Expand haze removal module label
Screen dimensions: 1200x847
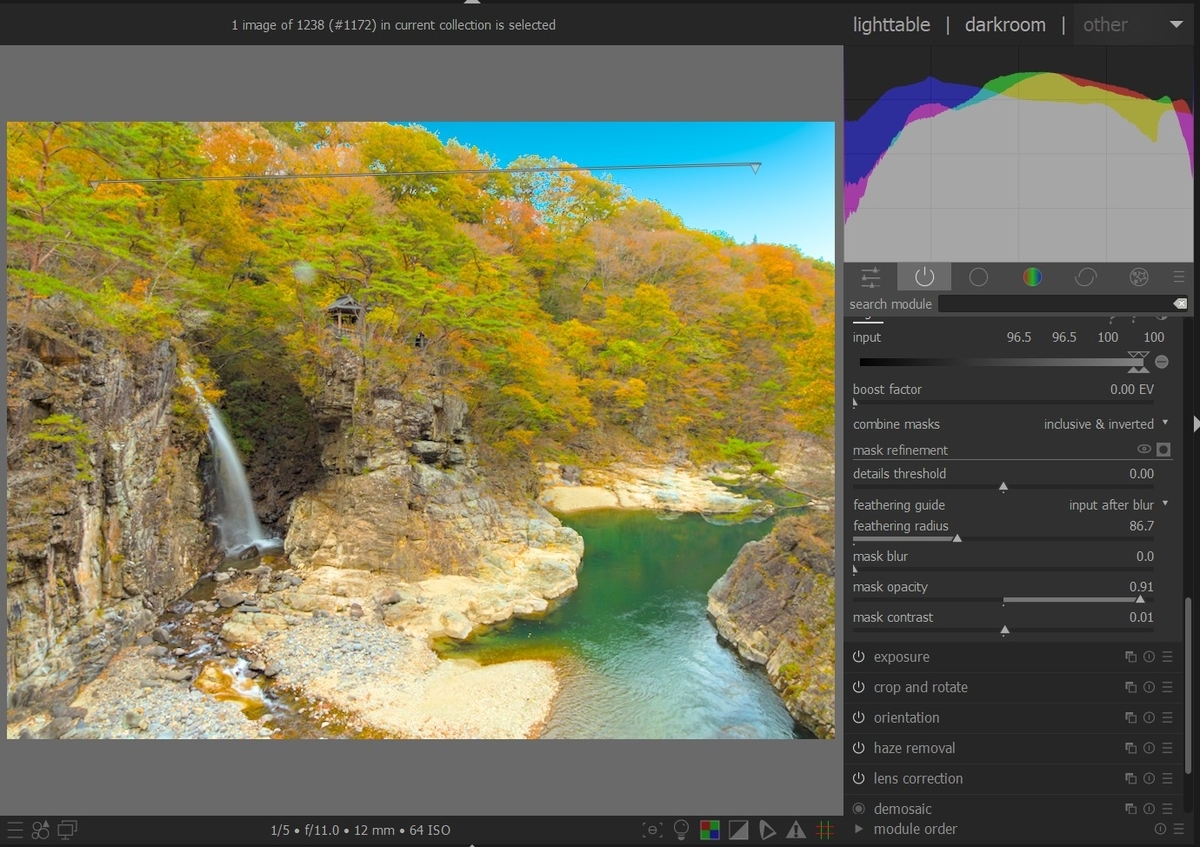(914, 748)
